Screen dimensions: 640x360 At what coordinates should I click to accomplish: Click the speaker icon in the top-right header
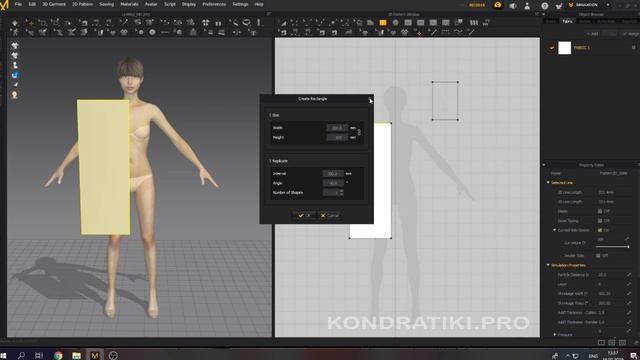point(513,5)
